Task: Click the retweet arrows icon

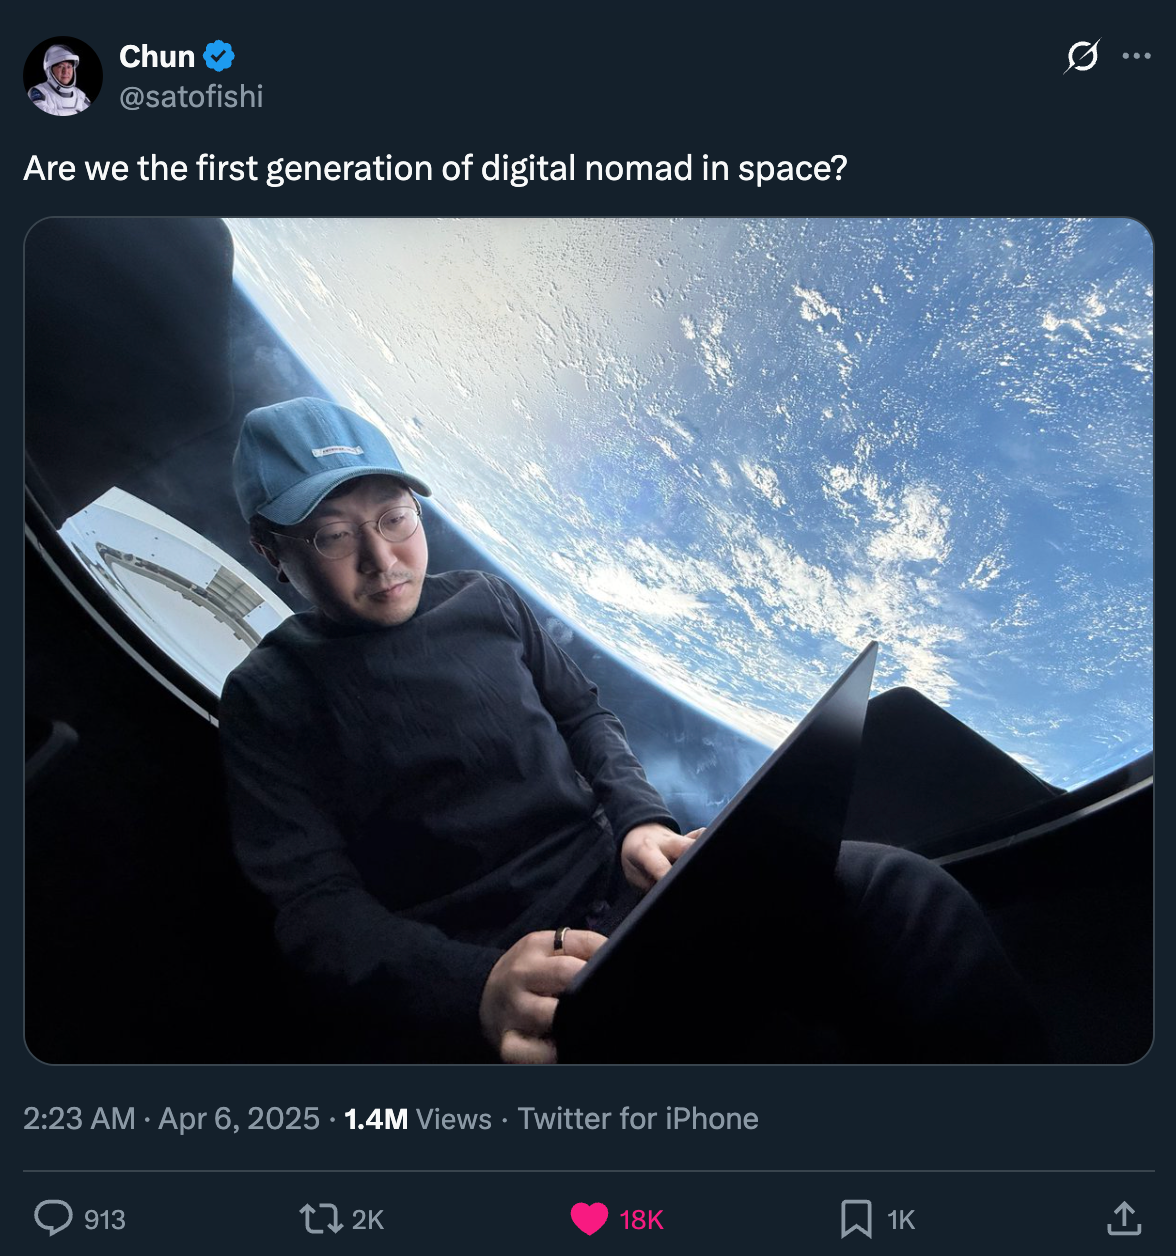Action: tap(320, 1218)
